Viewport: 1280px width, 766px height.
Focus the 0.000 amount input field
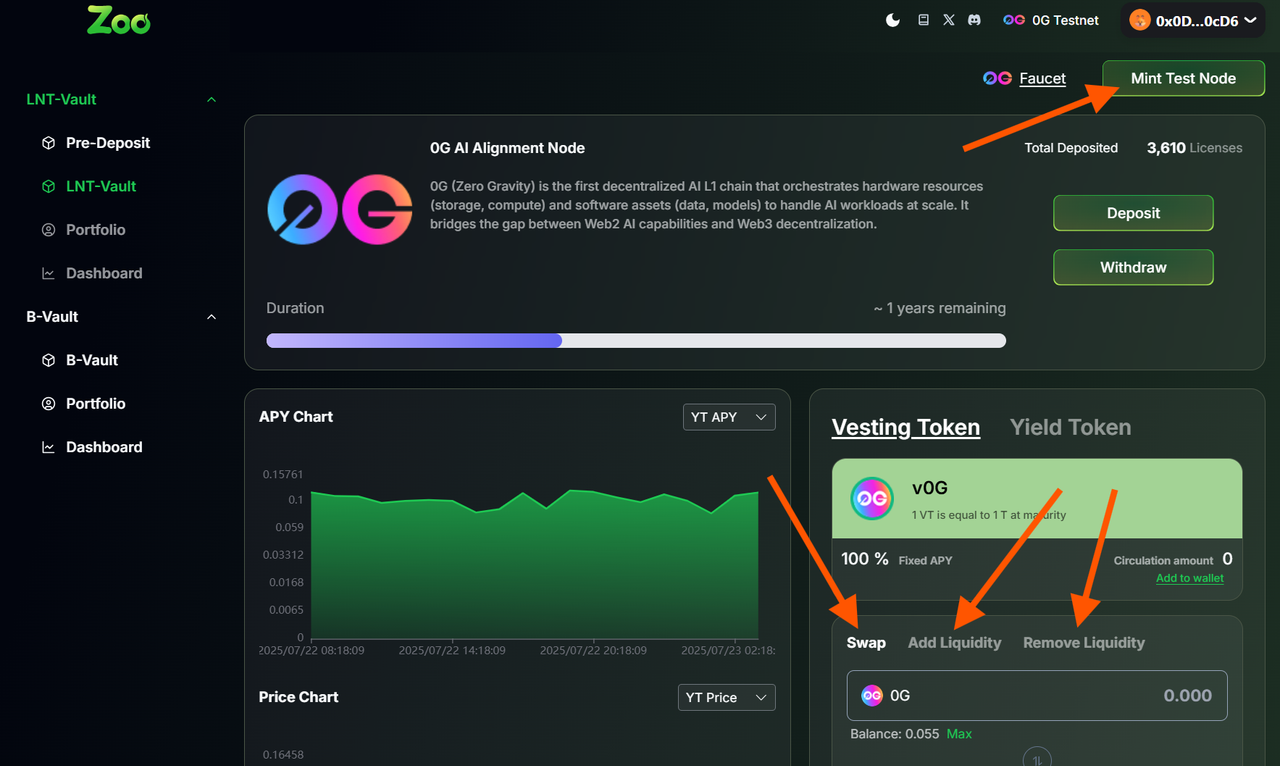(1037, 696)
